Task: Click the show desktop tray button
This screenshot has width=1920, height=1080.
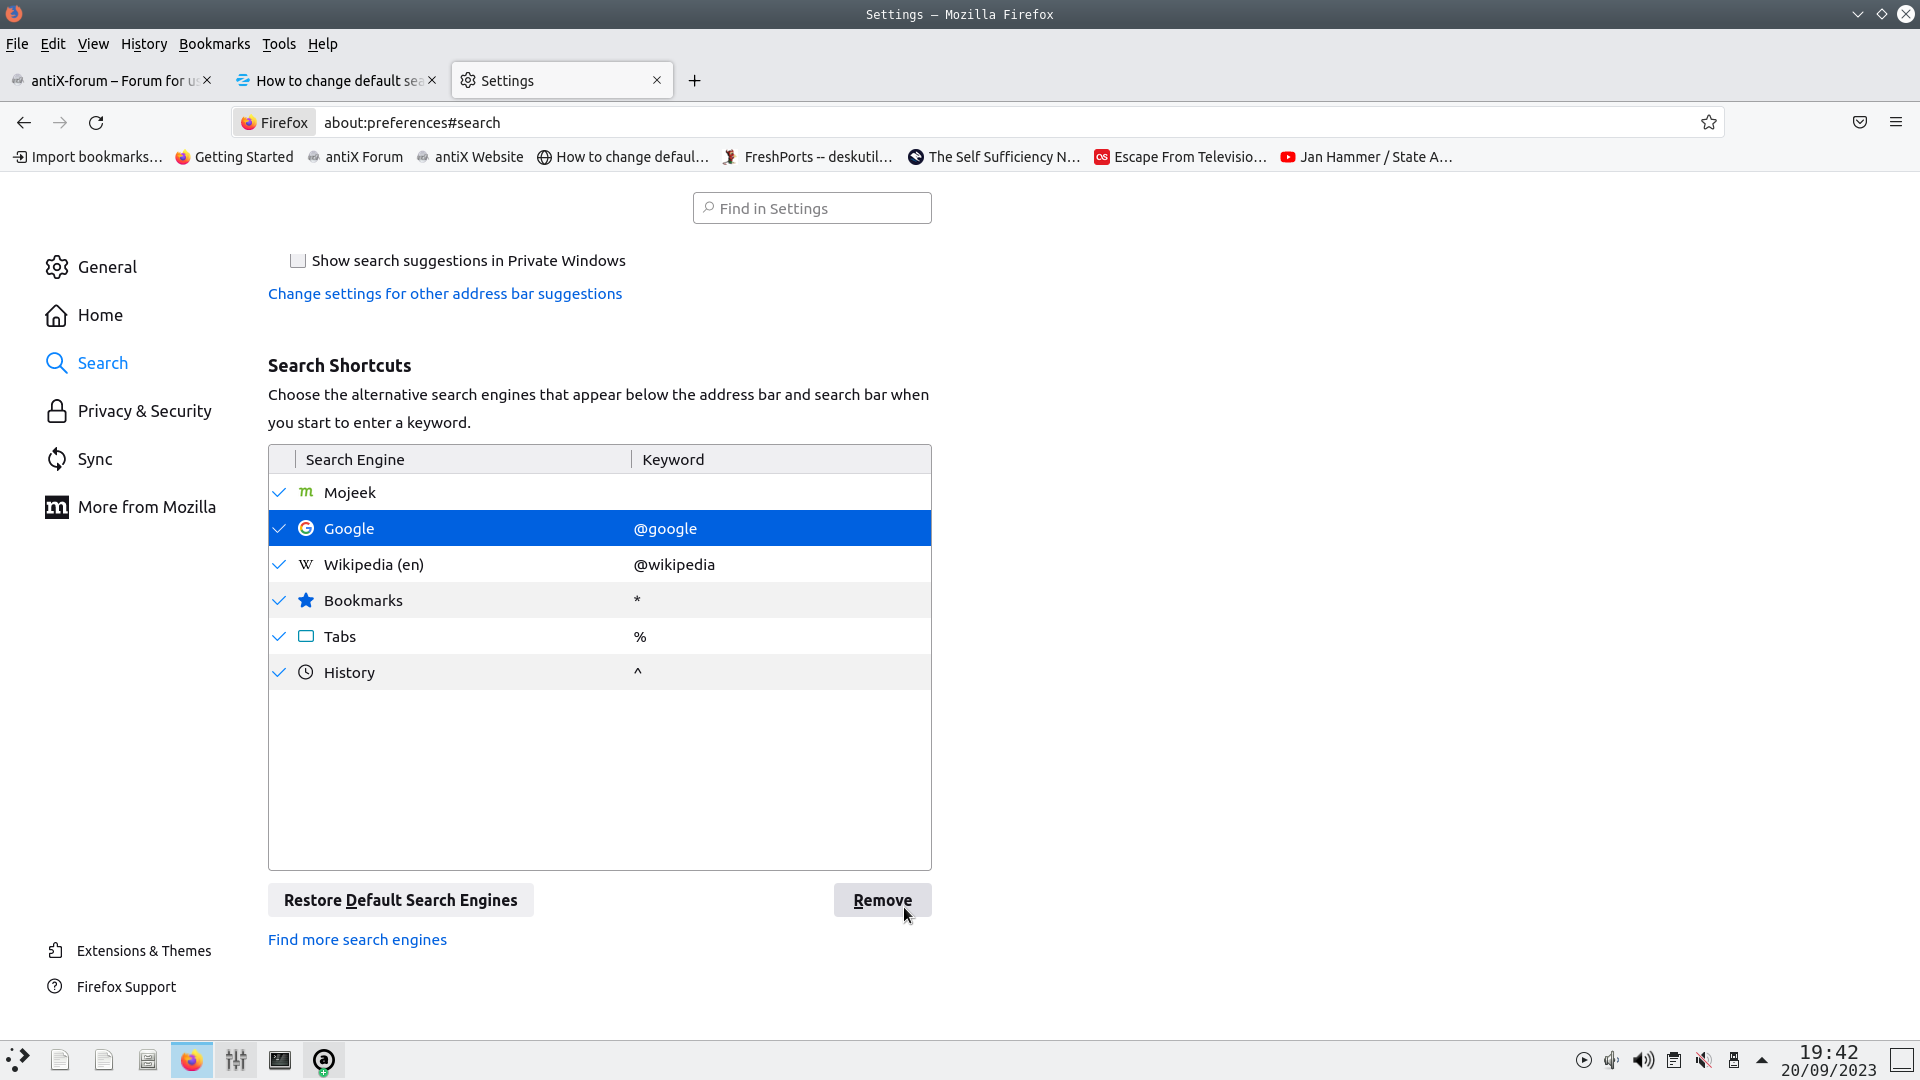Action: (1902, 1060)
